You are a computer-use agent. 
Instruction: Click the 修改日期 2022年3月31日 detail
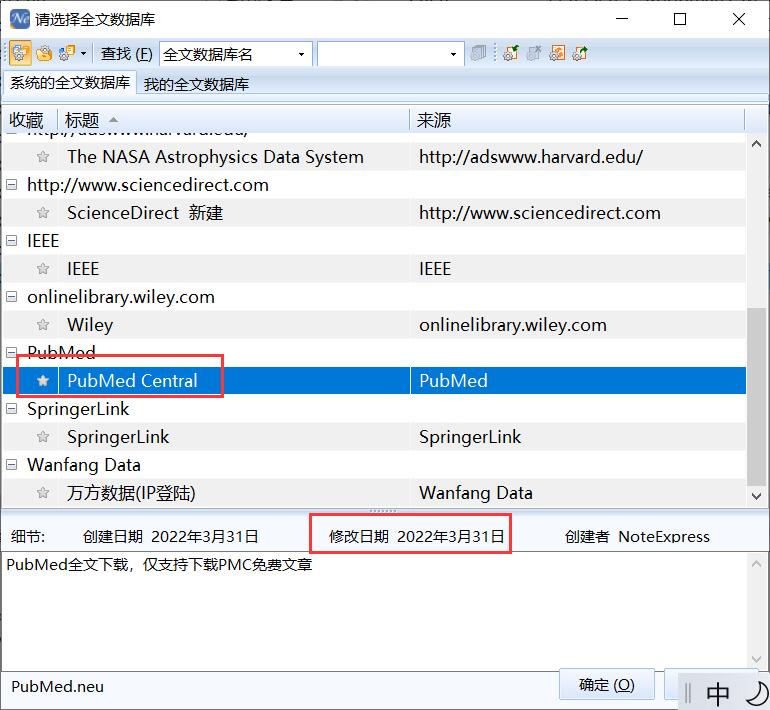tap(416, 536)
